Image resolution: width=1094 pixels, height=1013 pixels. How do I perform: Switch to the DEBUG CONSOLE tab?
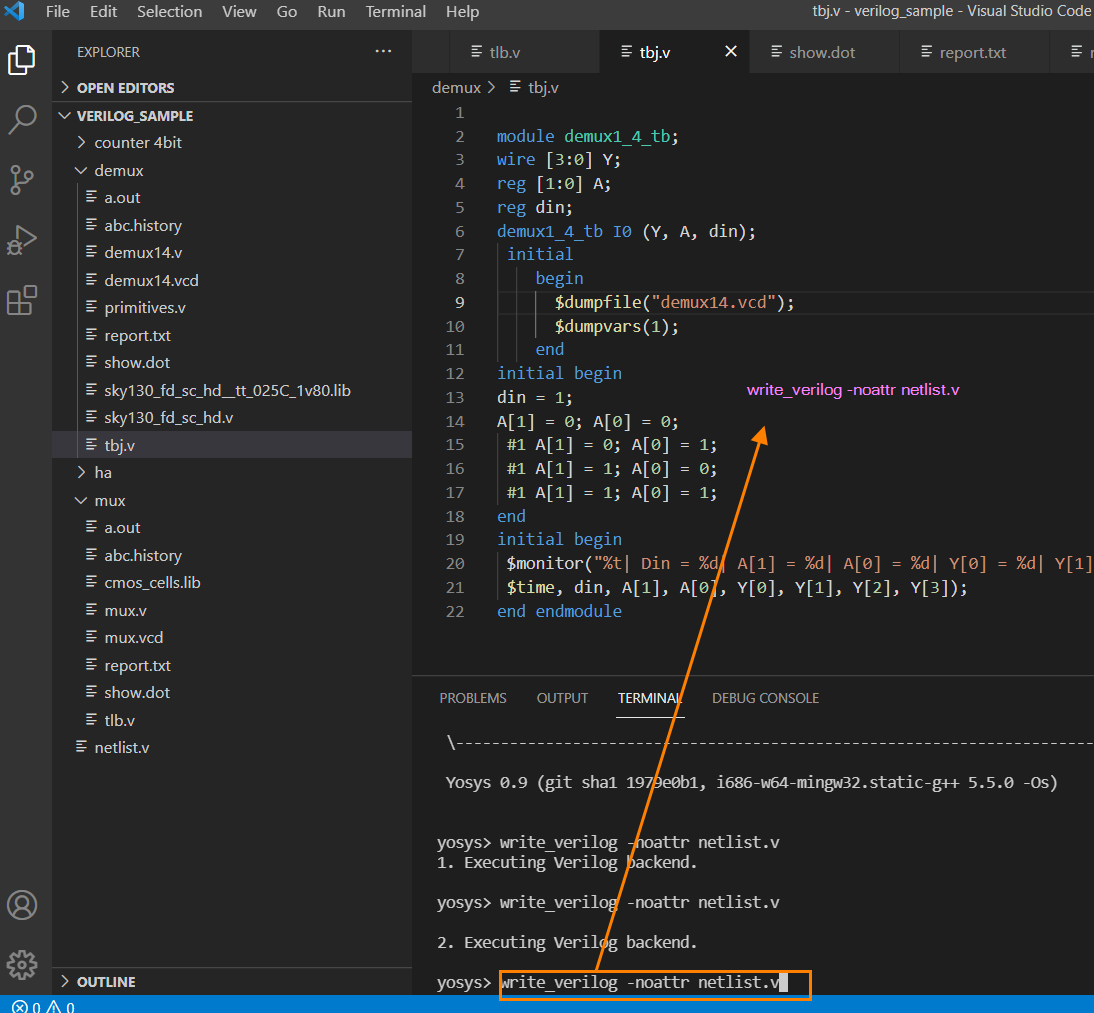pos(765,698)
